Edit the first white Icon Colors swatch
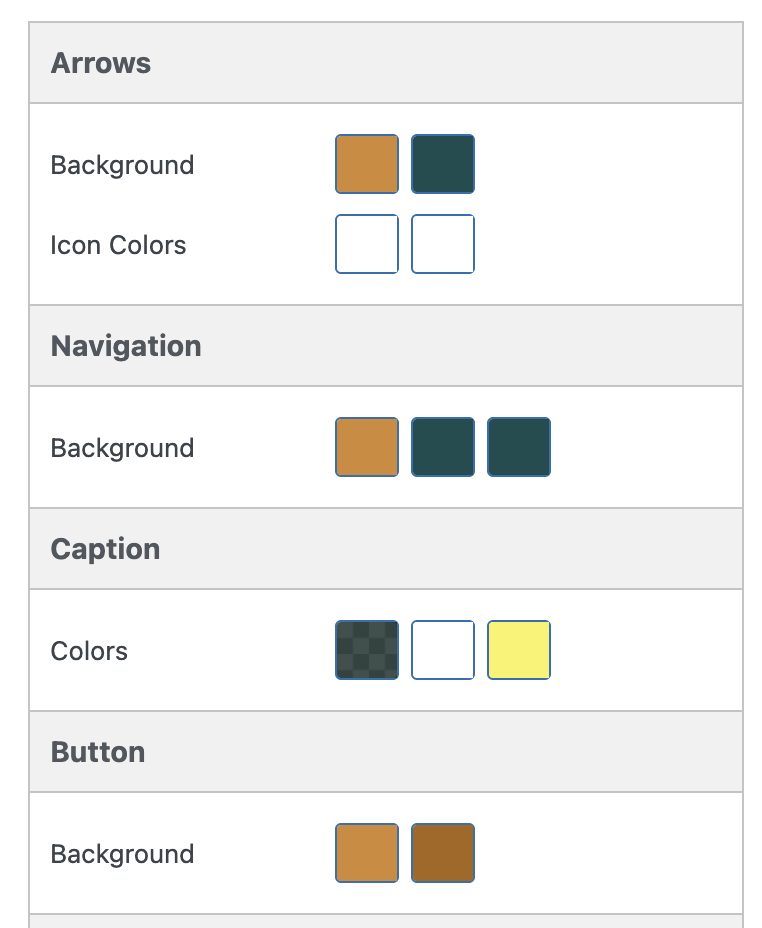Screen dimensions: 762x928 pos(366,244)
